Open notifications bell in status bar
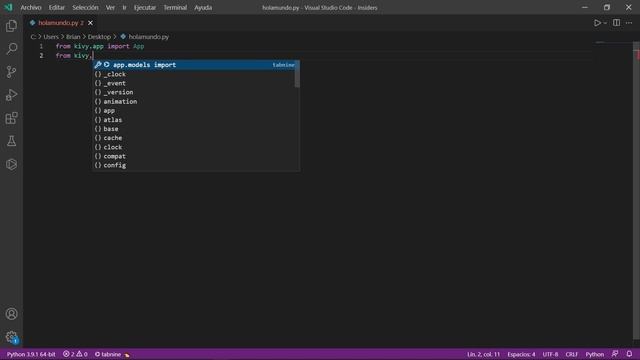 pos(629,354)
